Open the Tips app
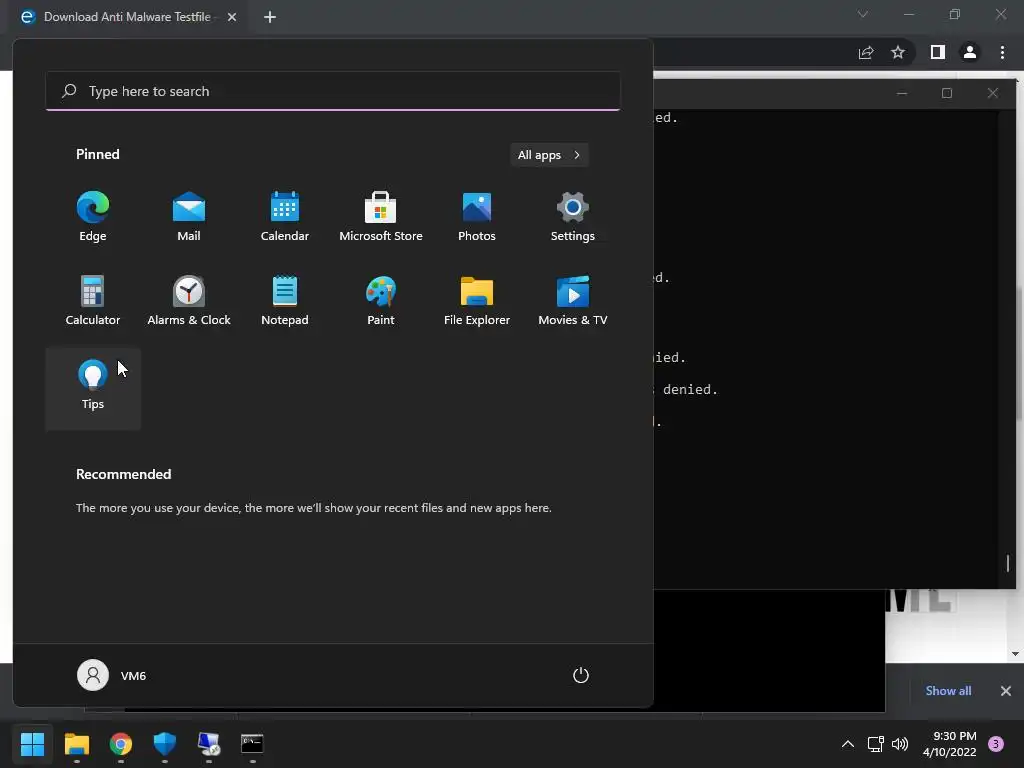Screen dimensions: 1024x768 coord(93,388)
